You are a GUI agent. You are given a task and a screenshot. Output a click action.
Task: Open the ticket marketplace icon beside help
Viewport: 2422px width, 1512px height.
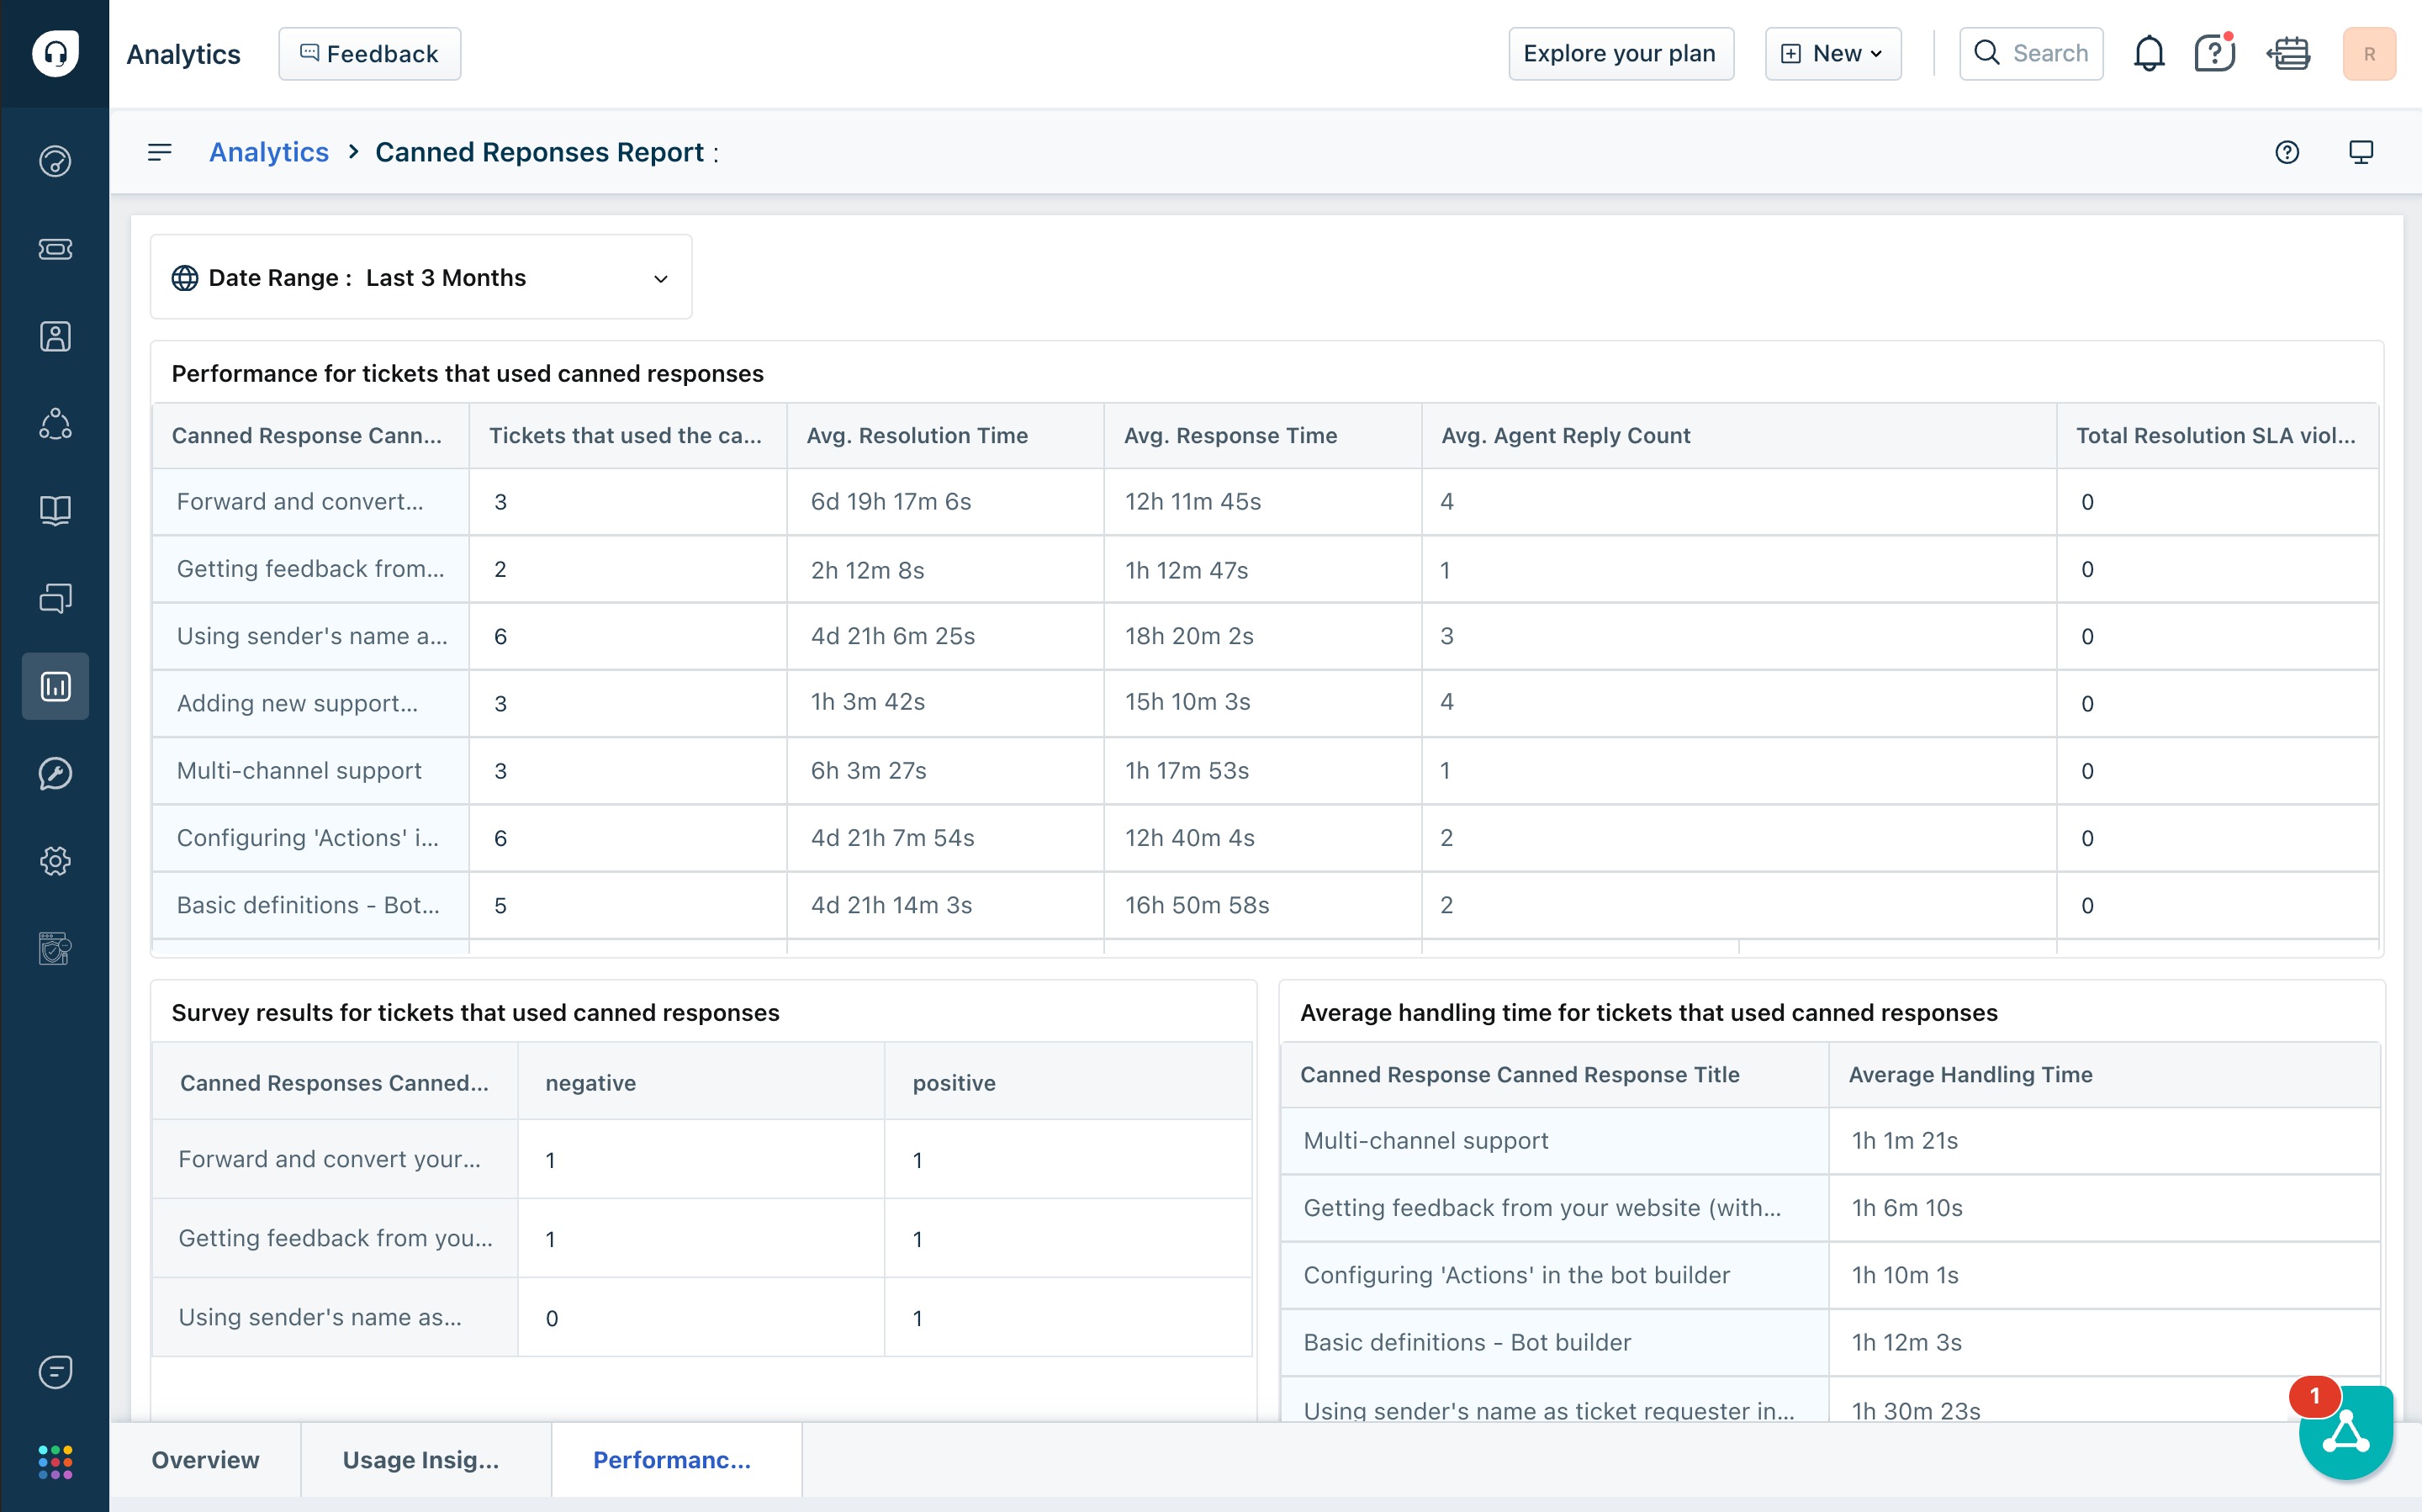click(2288, 53)
